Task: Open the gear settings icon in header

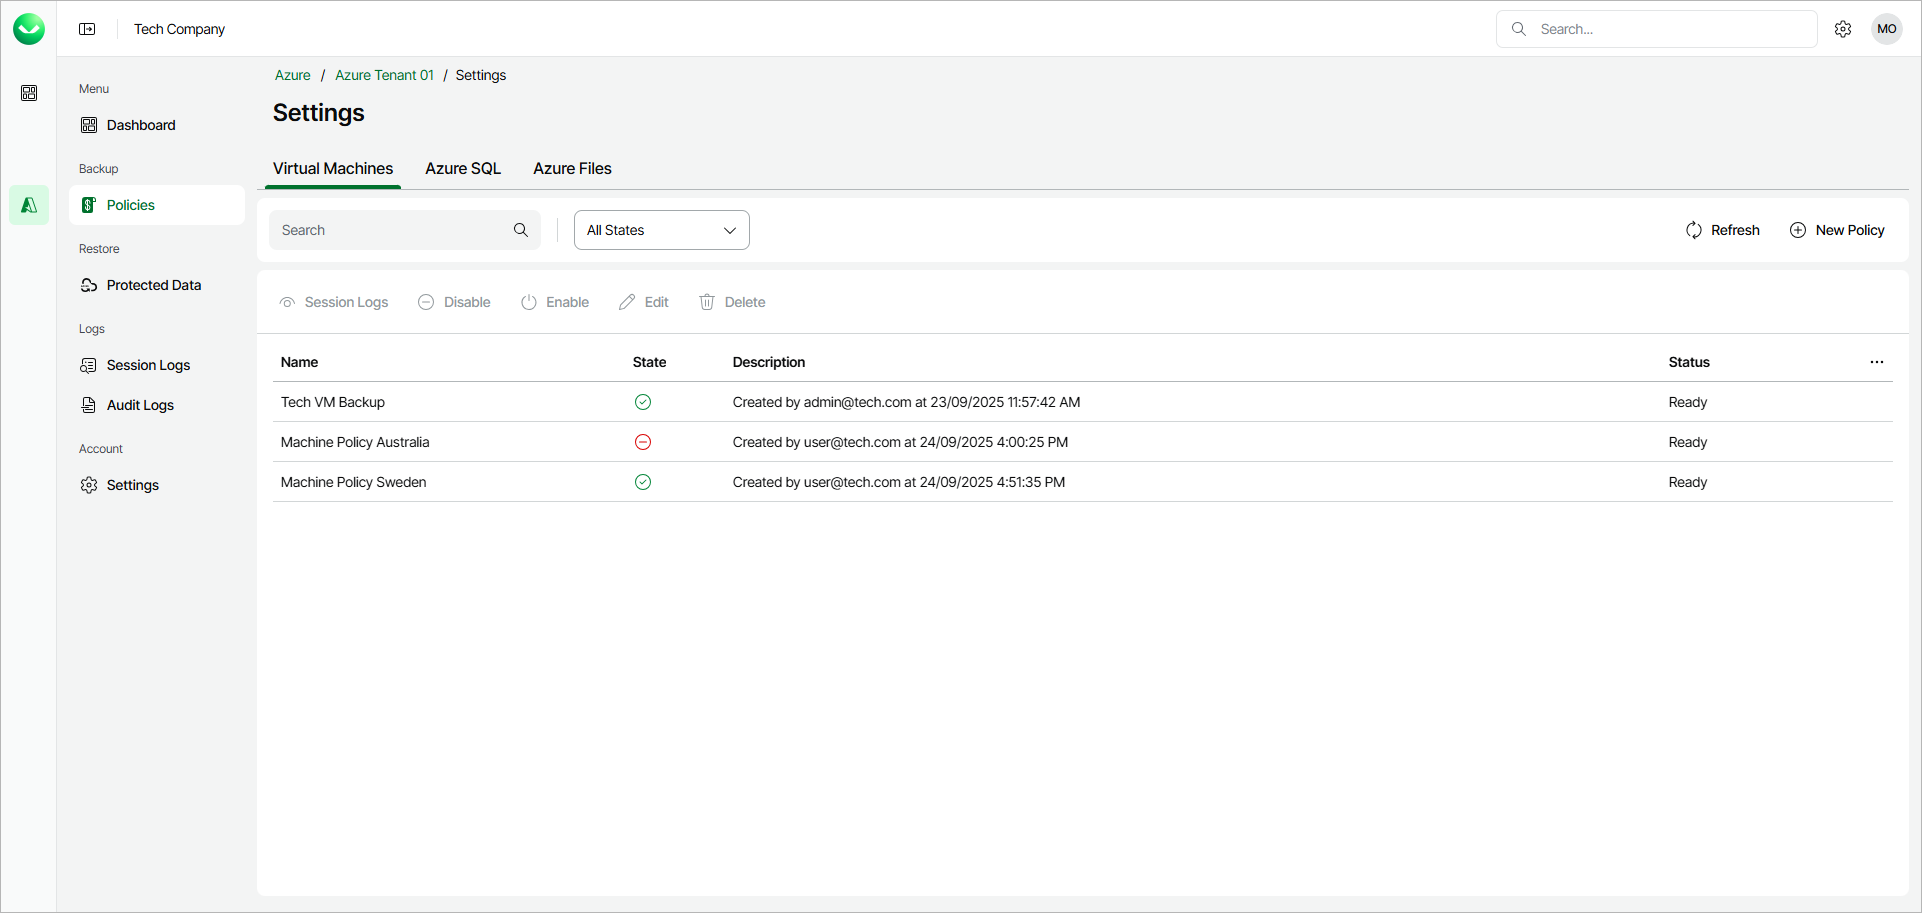Action: [1843, 29]
